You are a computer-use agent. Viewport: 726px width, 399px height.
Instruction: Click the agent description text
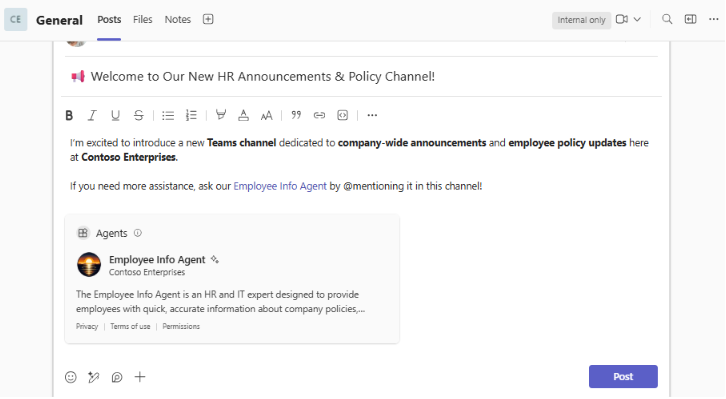[220, 301]
